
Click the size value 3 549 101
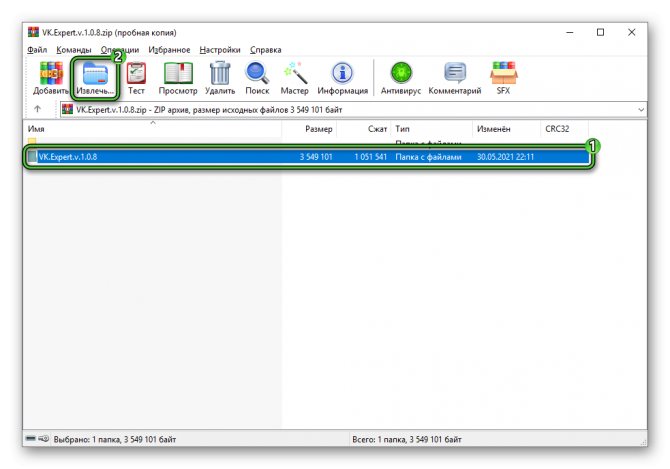[x=316, y=157]
